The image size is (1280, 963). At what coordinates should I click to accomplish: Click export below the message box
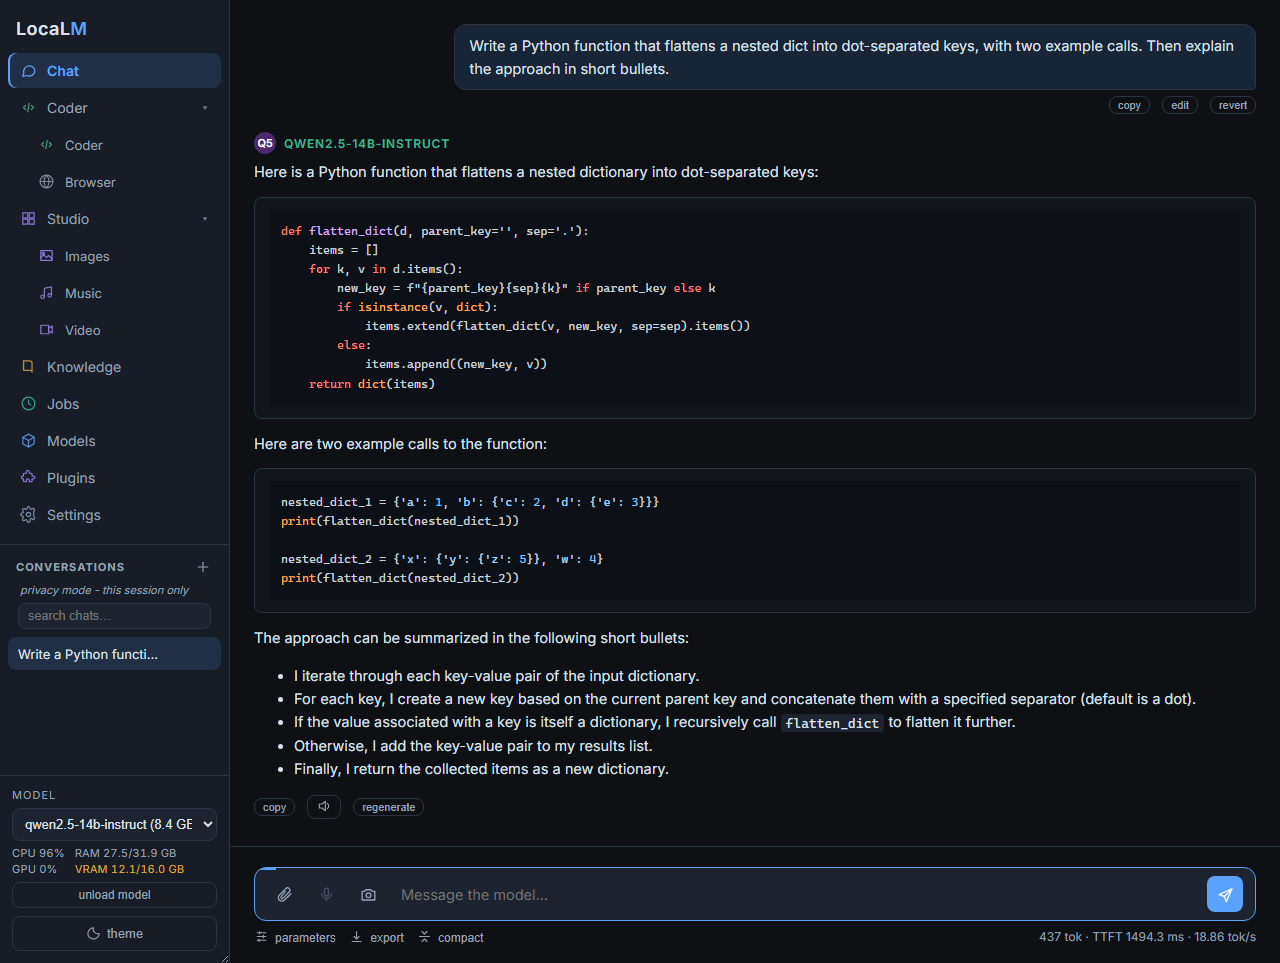pos(377,937)
